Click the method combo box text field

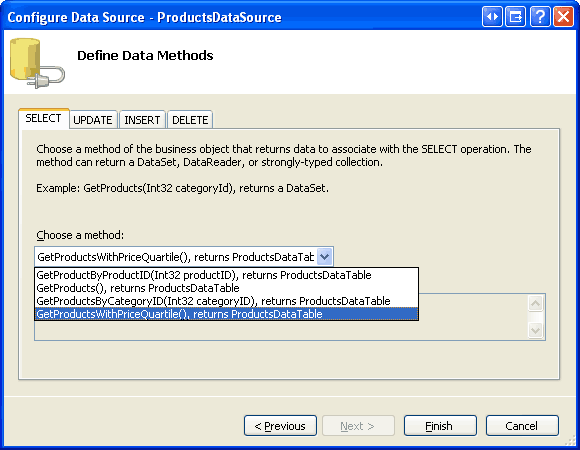click(x=176, y=257)
